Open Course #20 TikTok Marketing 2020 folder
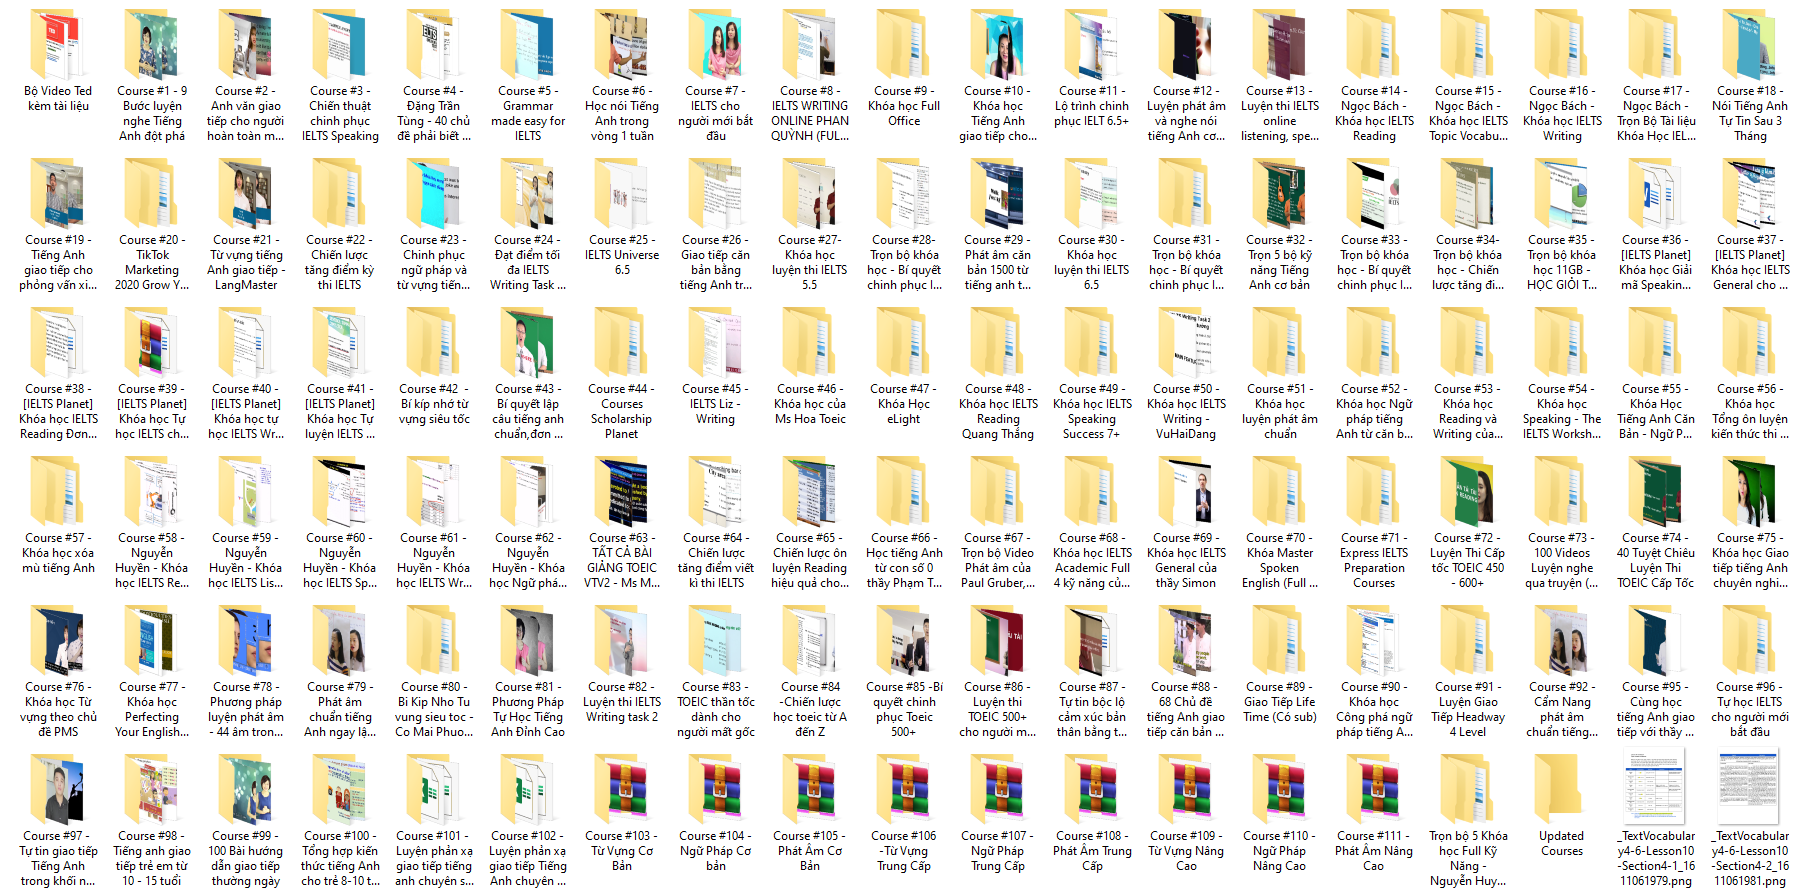Image resolution: width=1807 pixels, height=889 pixels. click(152, 196)
